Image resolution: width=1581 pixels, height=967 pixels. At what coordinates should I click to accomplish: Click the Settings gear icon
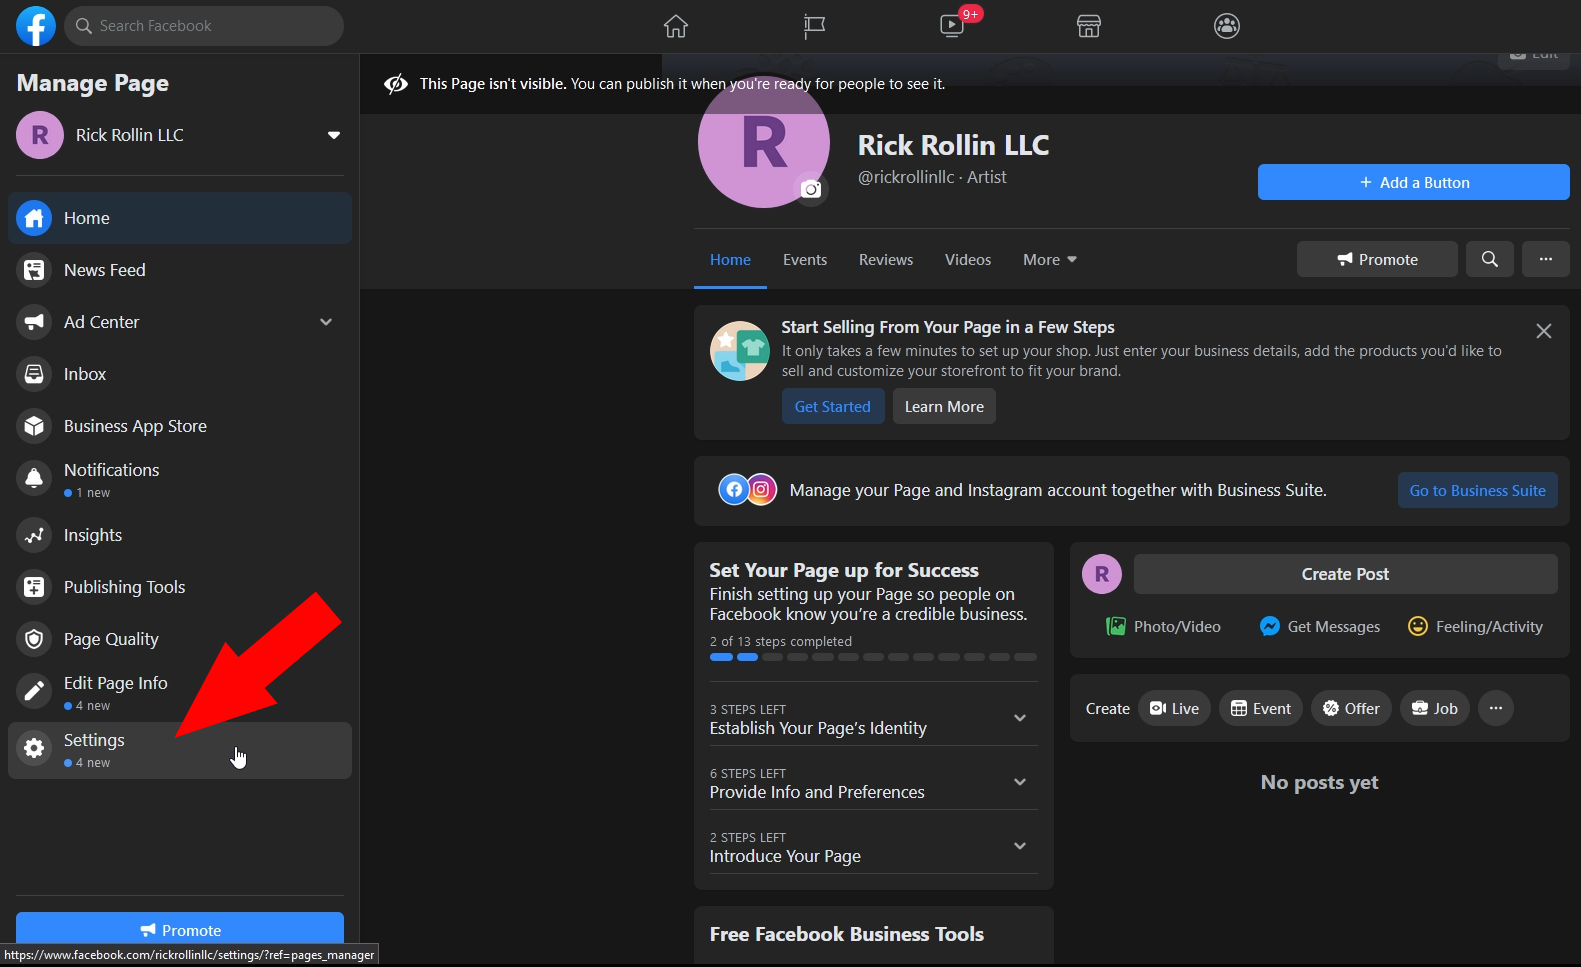pyautogui.click(x=34, y=748)
